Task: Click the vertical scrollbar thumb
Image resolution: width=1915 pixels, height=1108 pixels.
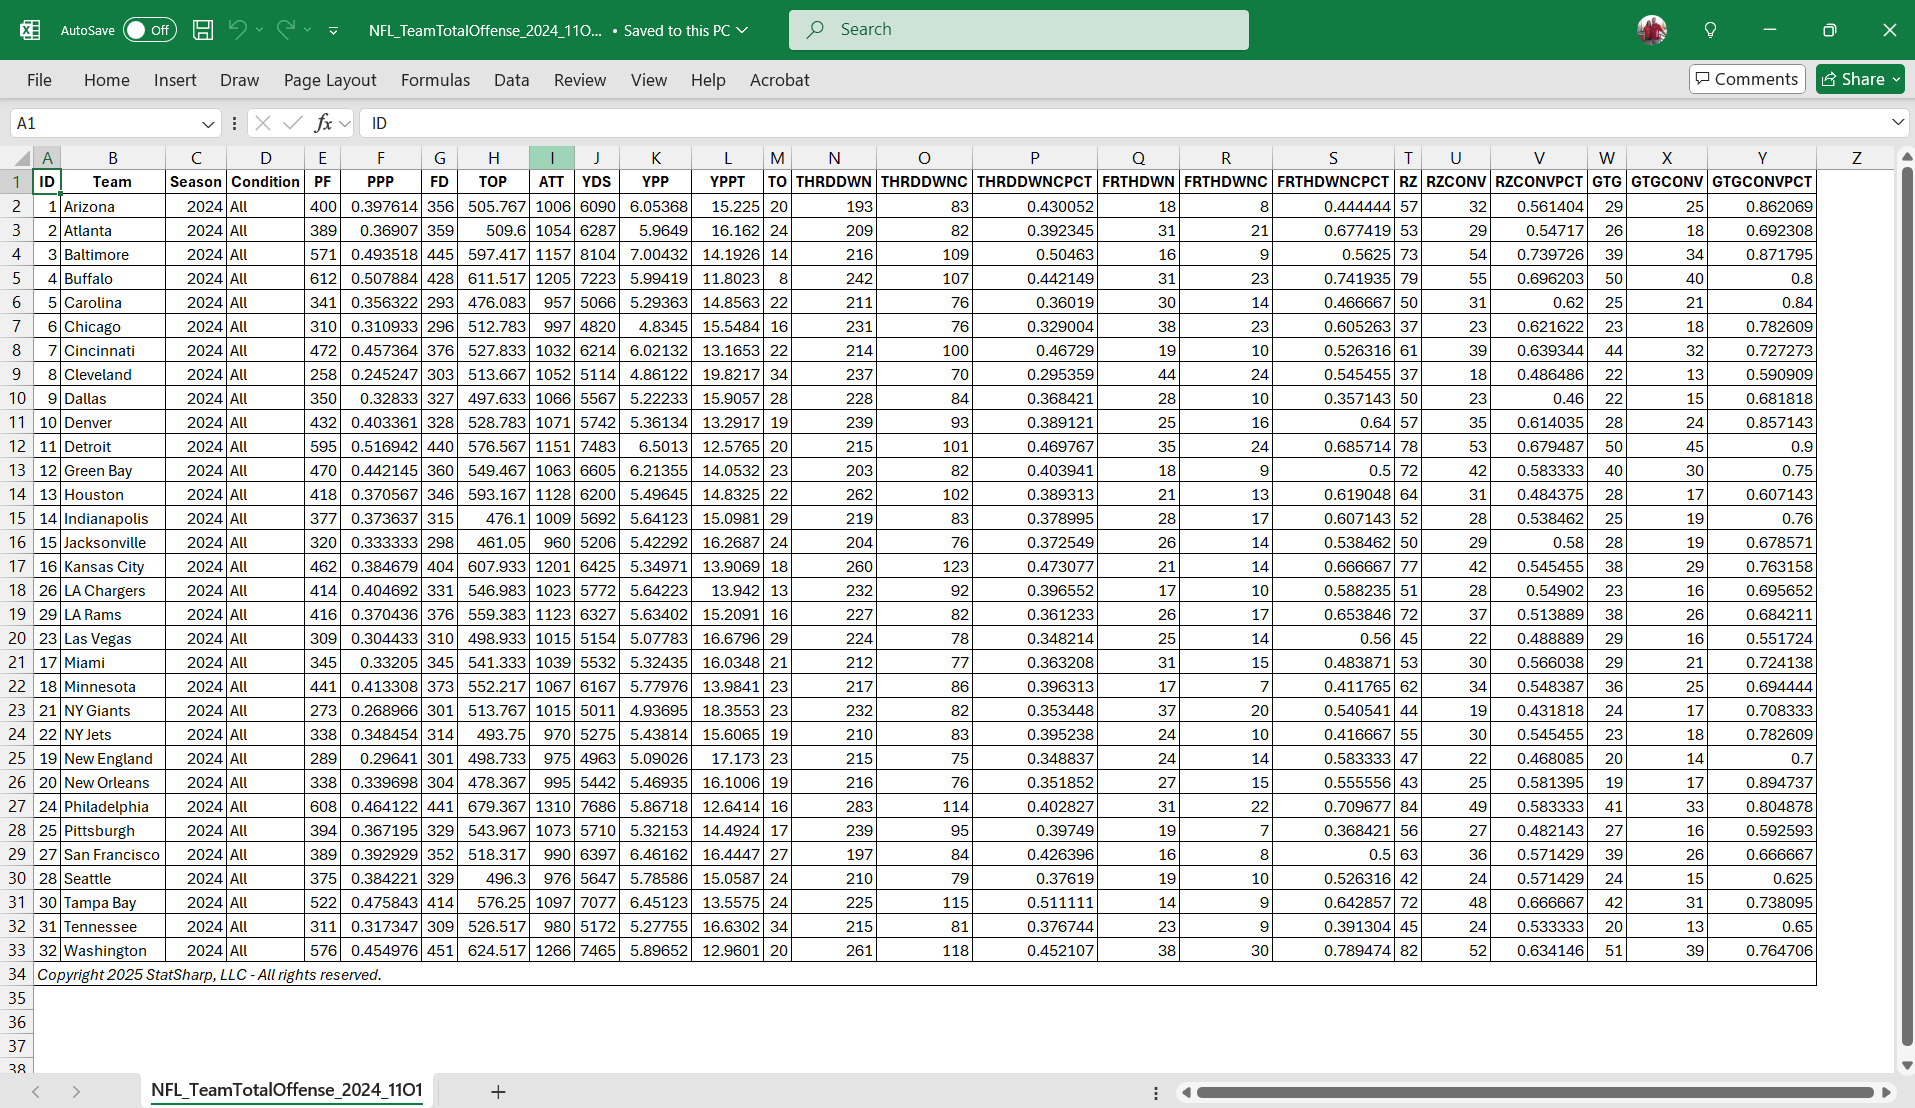Action: [x=1906, y=605]
